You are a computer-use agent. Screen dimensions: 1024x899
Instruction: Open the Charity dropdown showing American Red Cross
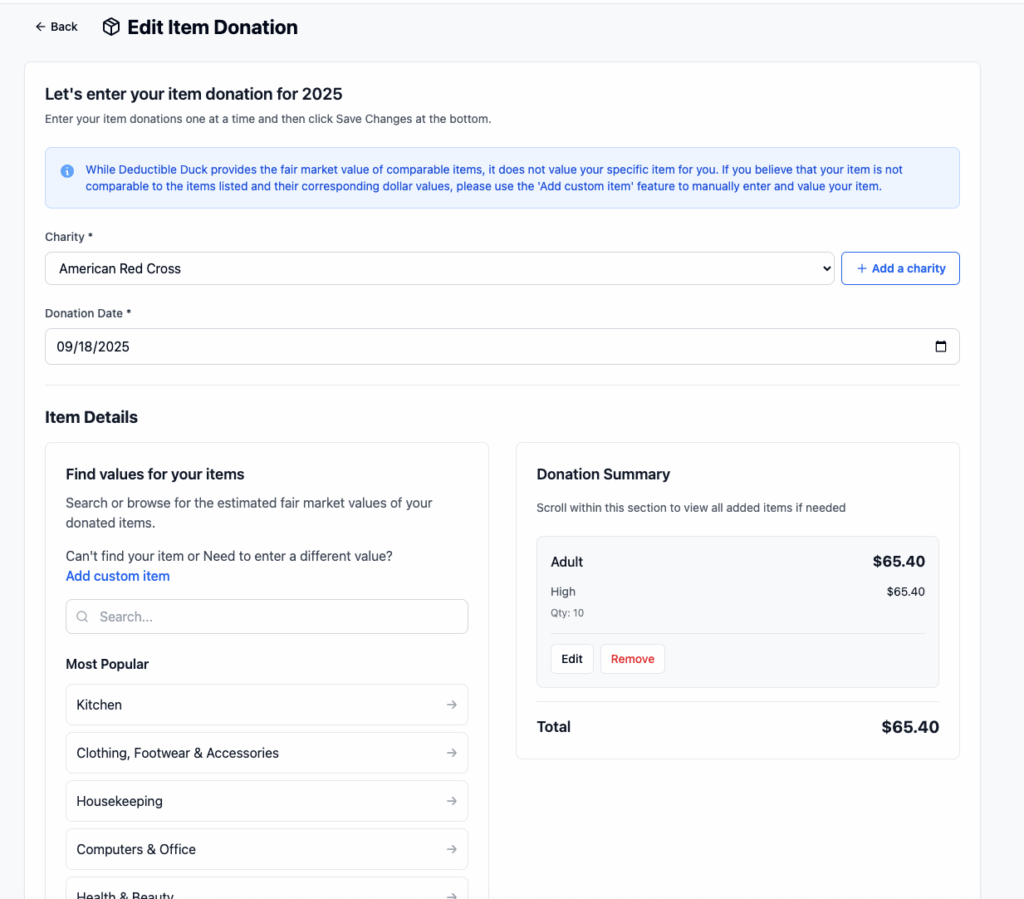point(438,268)
